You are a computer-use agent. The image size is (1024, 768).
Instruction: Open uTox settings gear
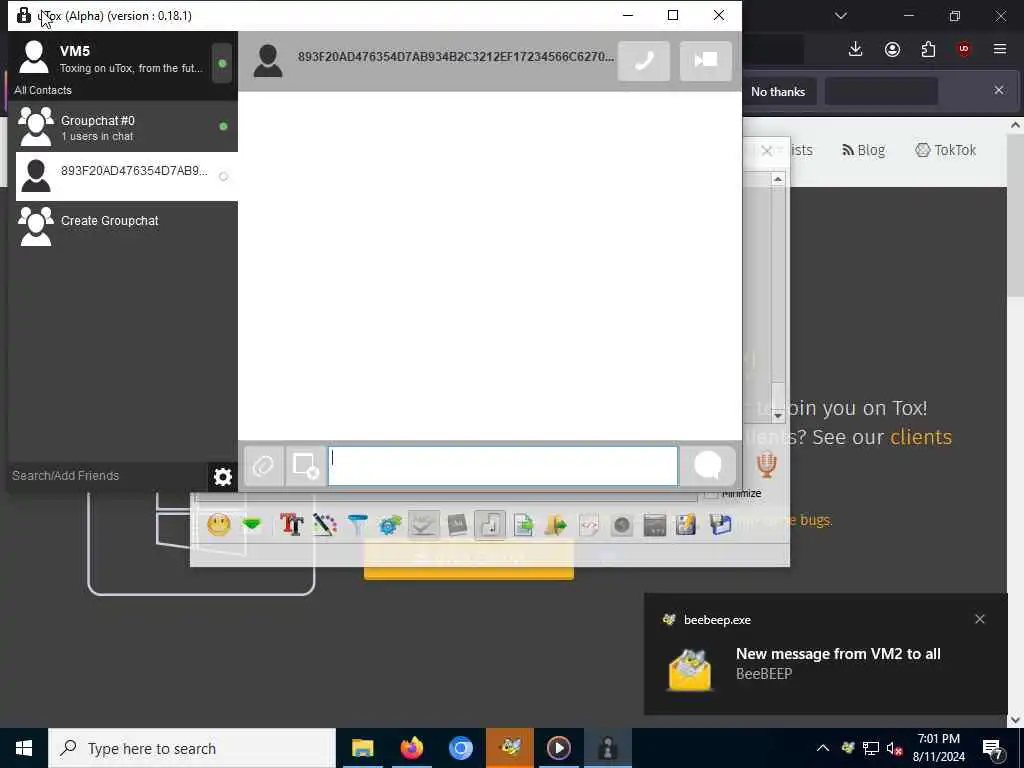223,477
